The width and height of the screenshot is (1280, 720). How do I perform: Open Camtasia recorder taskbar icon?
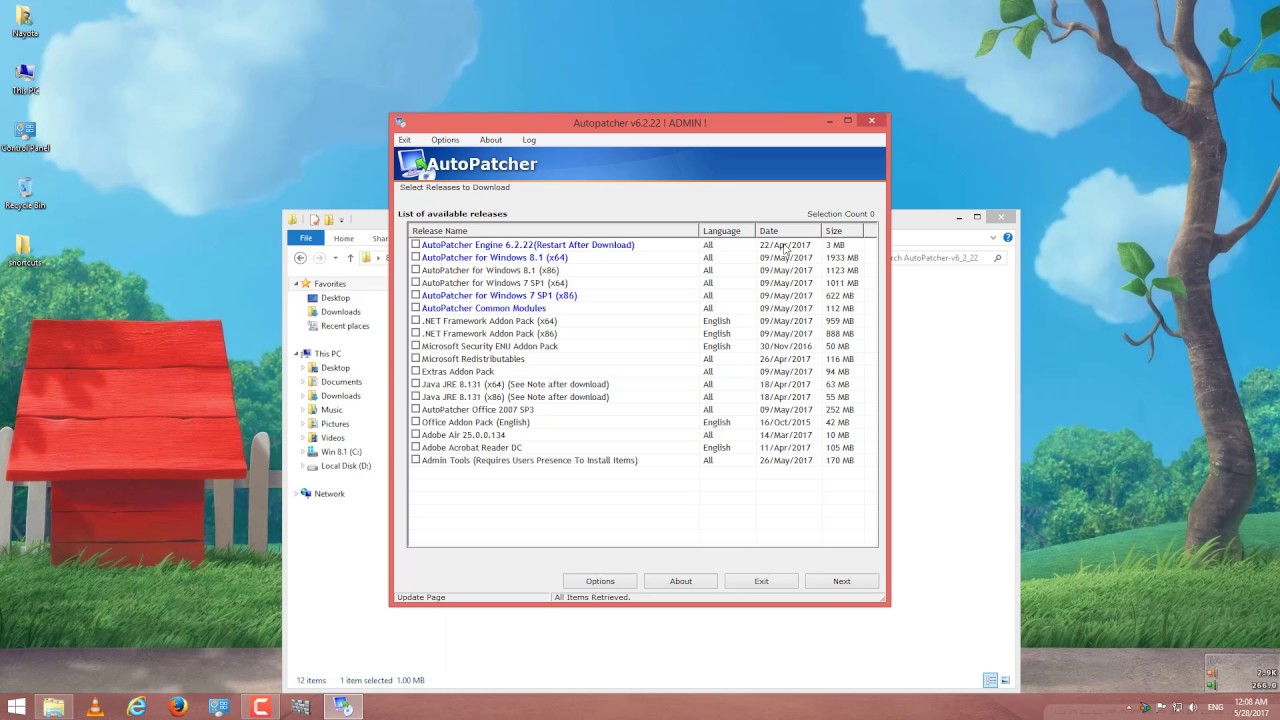[260, 707]
